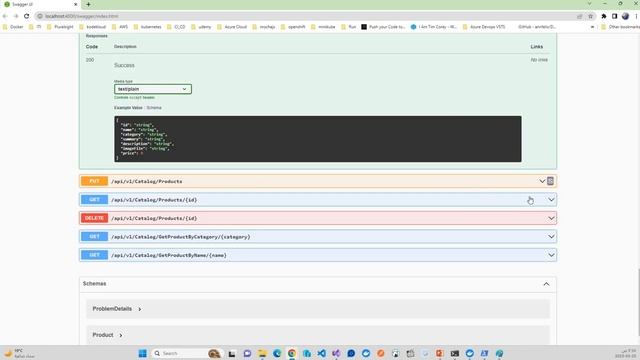The width and height of the screenshot is (640, 360).
Task: Expand GetProductByName chevron
Action: tap(551, 255)
